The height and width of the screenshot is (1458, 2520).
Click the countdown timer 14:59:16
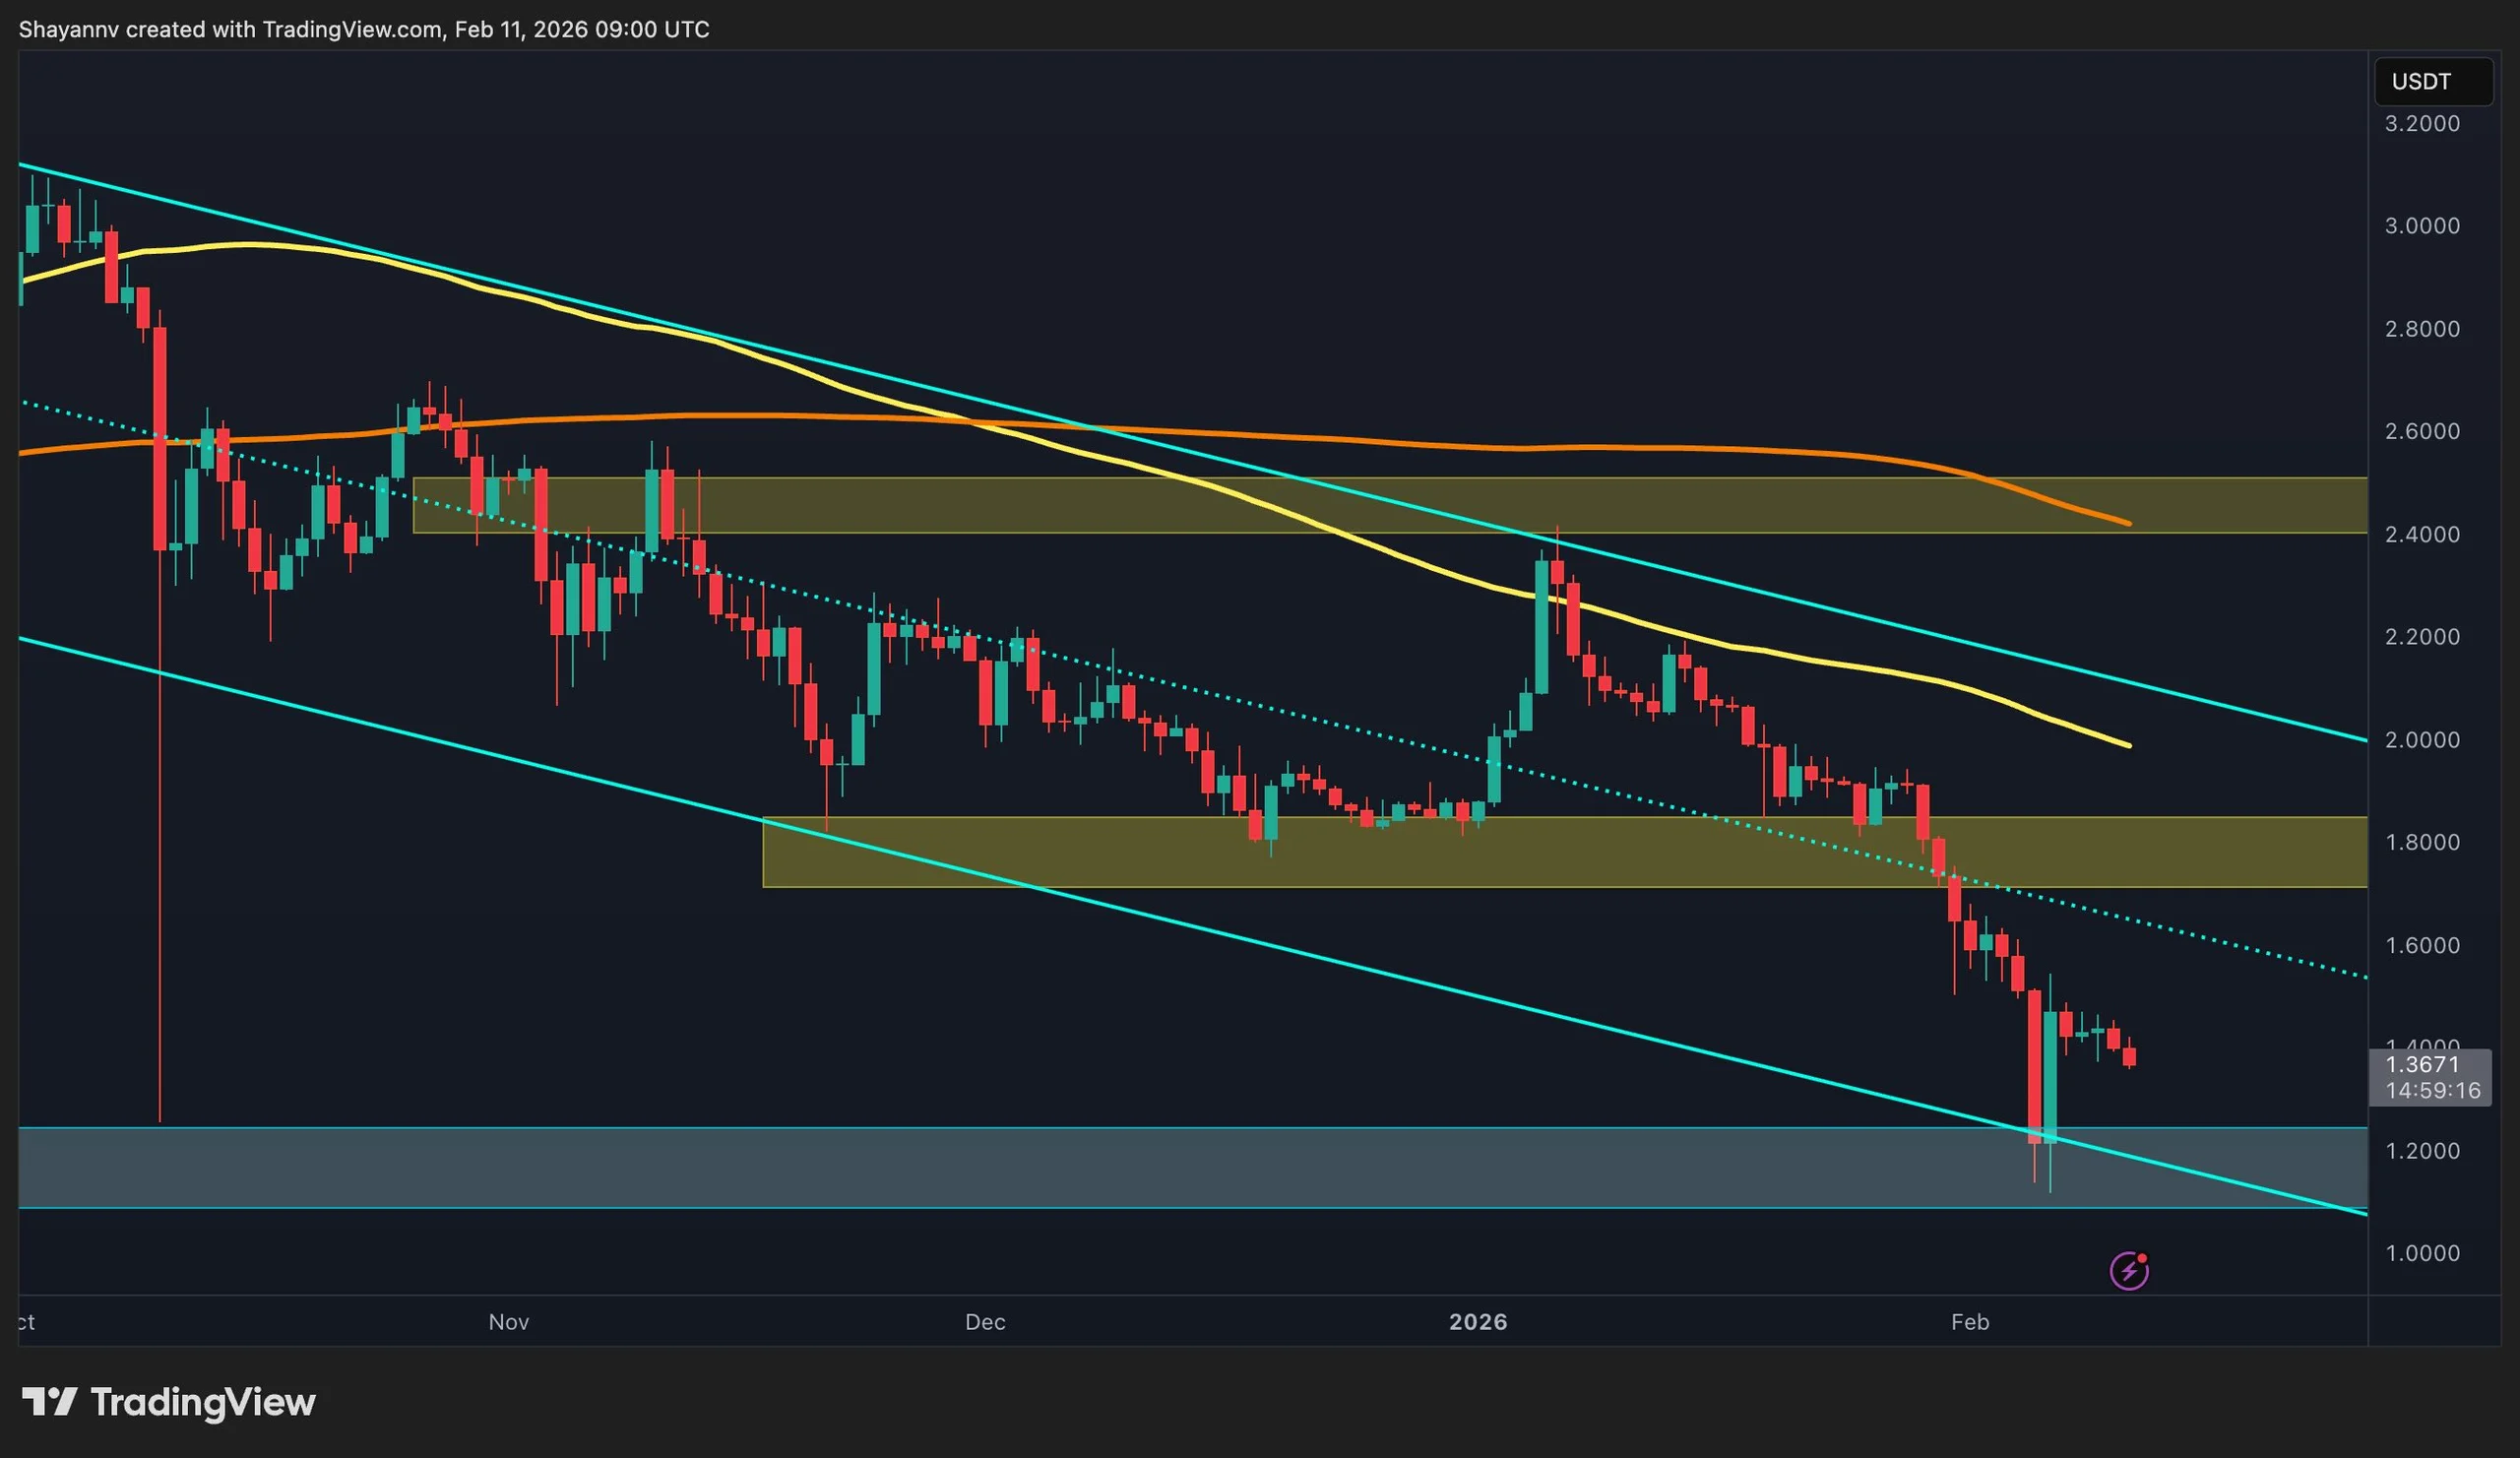point(2432,1091)
